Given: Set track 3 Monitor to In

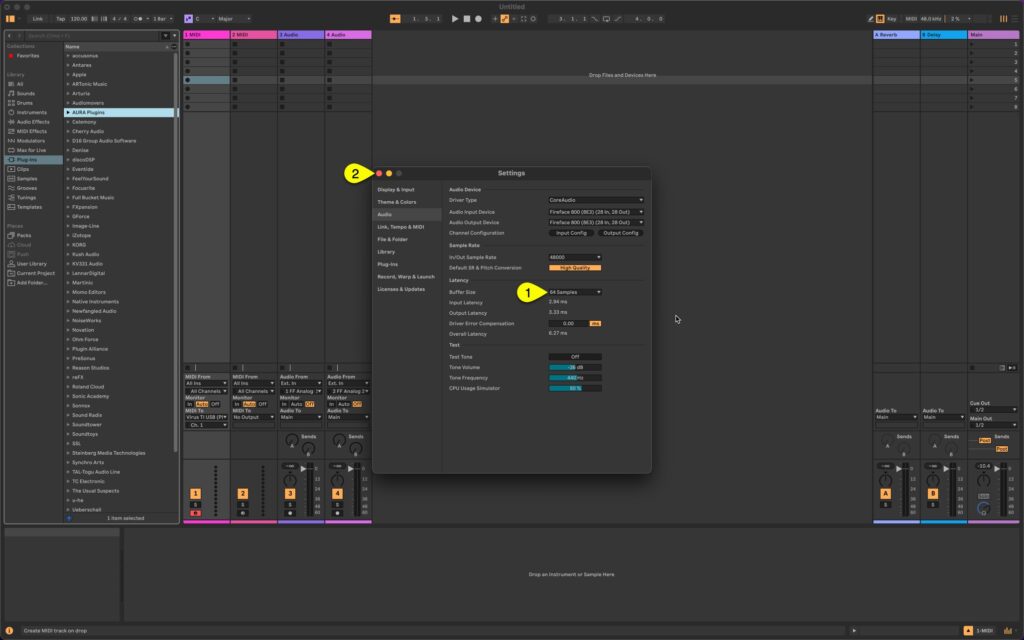Looking at the screenshot, I should coord(285,405).
